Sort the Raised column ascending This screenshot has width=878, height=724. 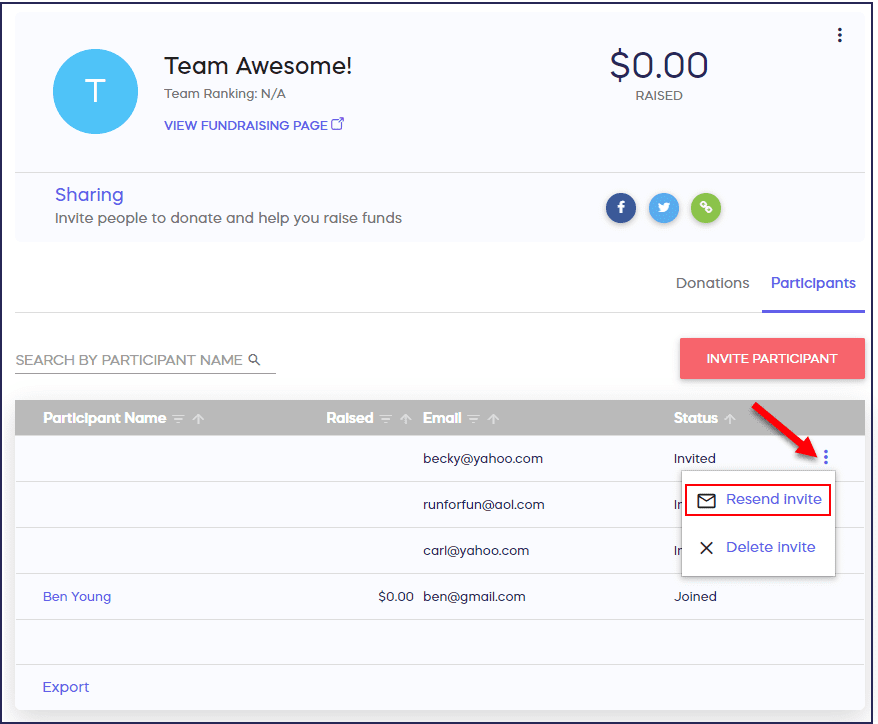tap(406, 419)
